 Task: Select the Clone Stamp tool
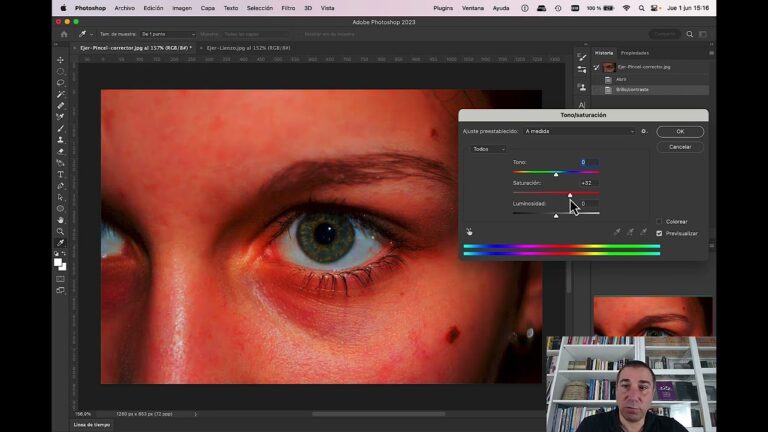click(x=60, y=140)
